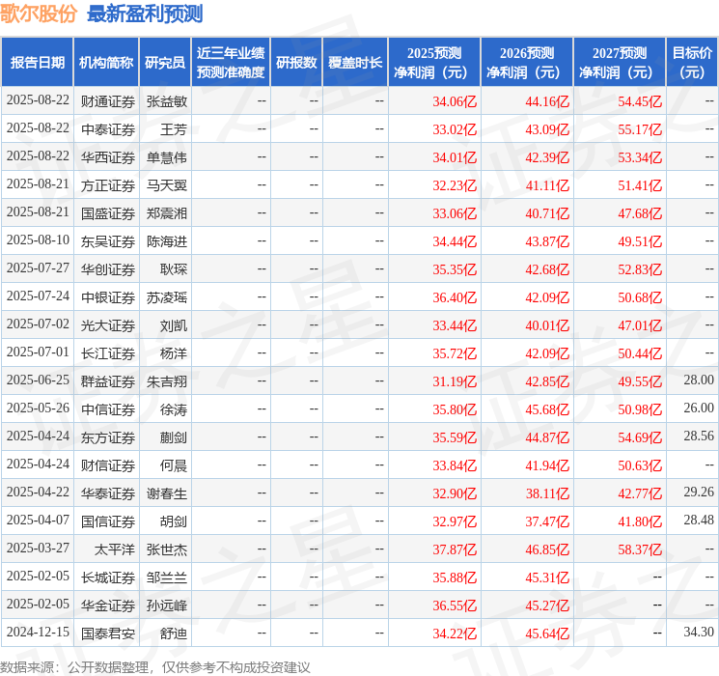Click the target price 28.56
Image resolution: width=719 pixels, height=676 pixels.
tap(698, 436)
